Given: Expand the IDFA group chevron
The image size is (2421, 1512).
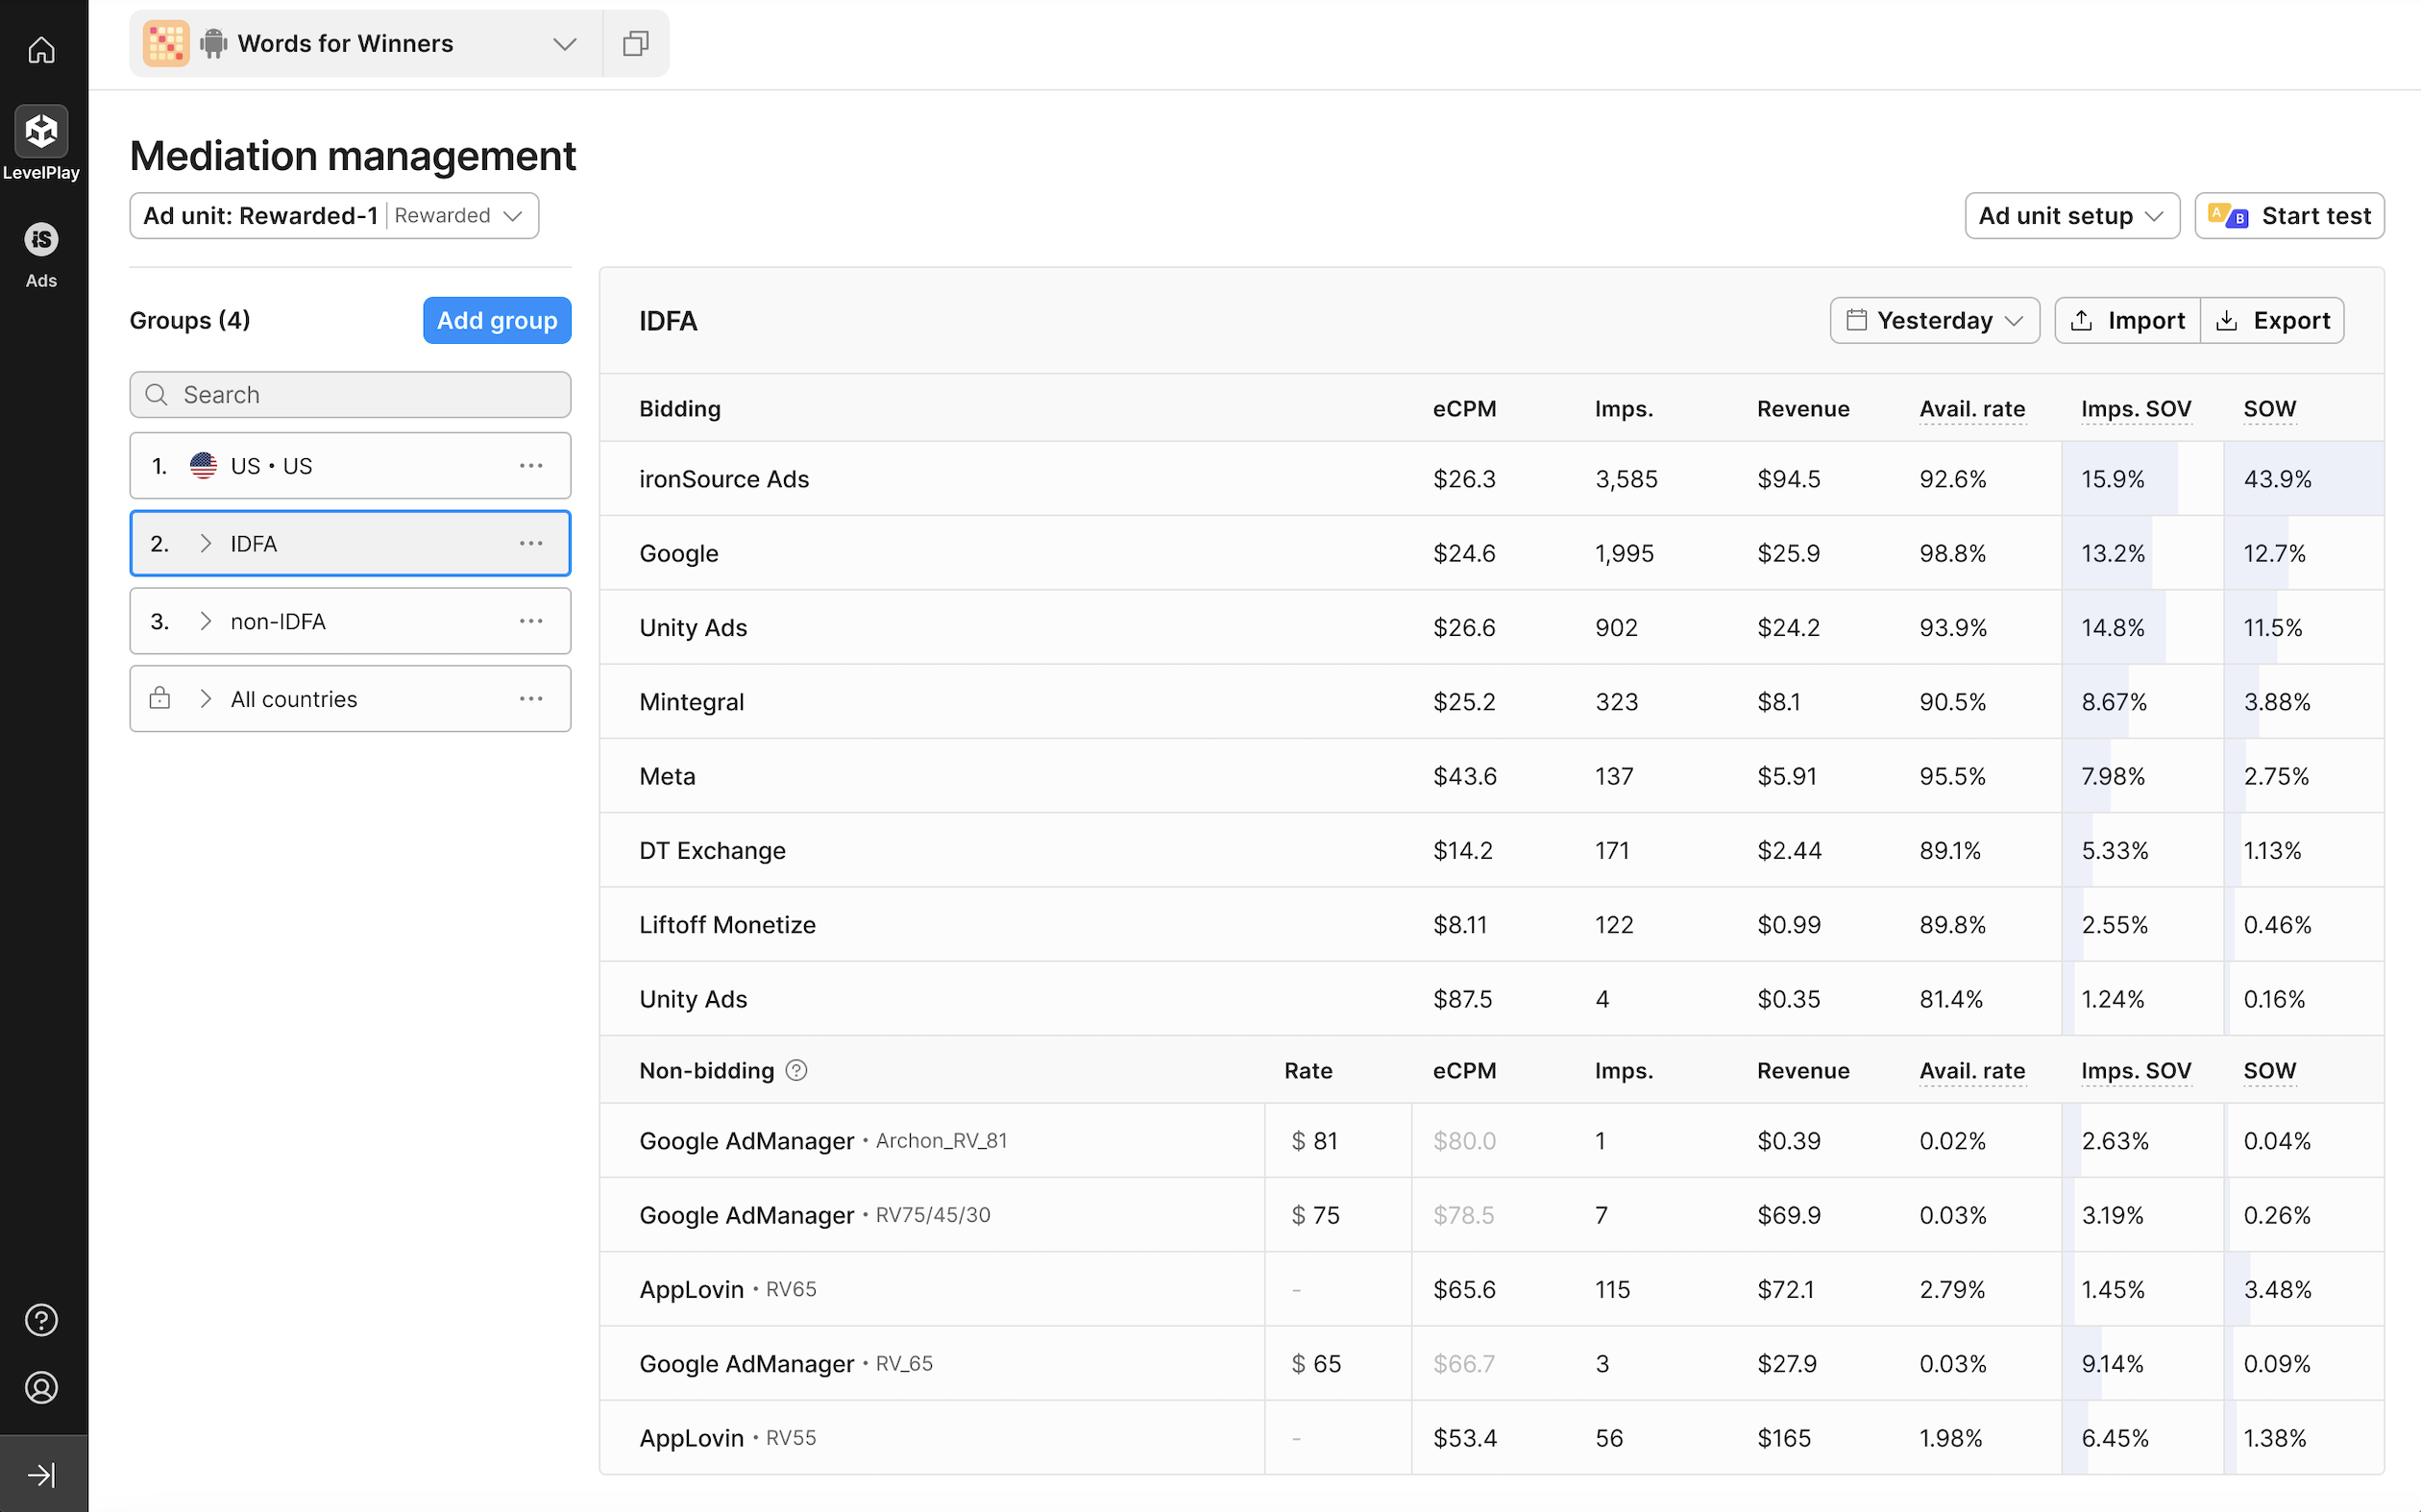Looking at the screenshot, I should (205, 543).
